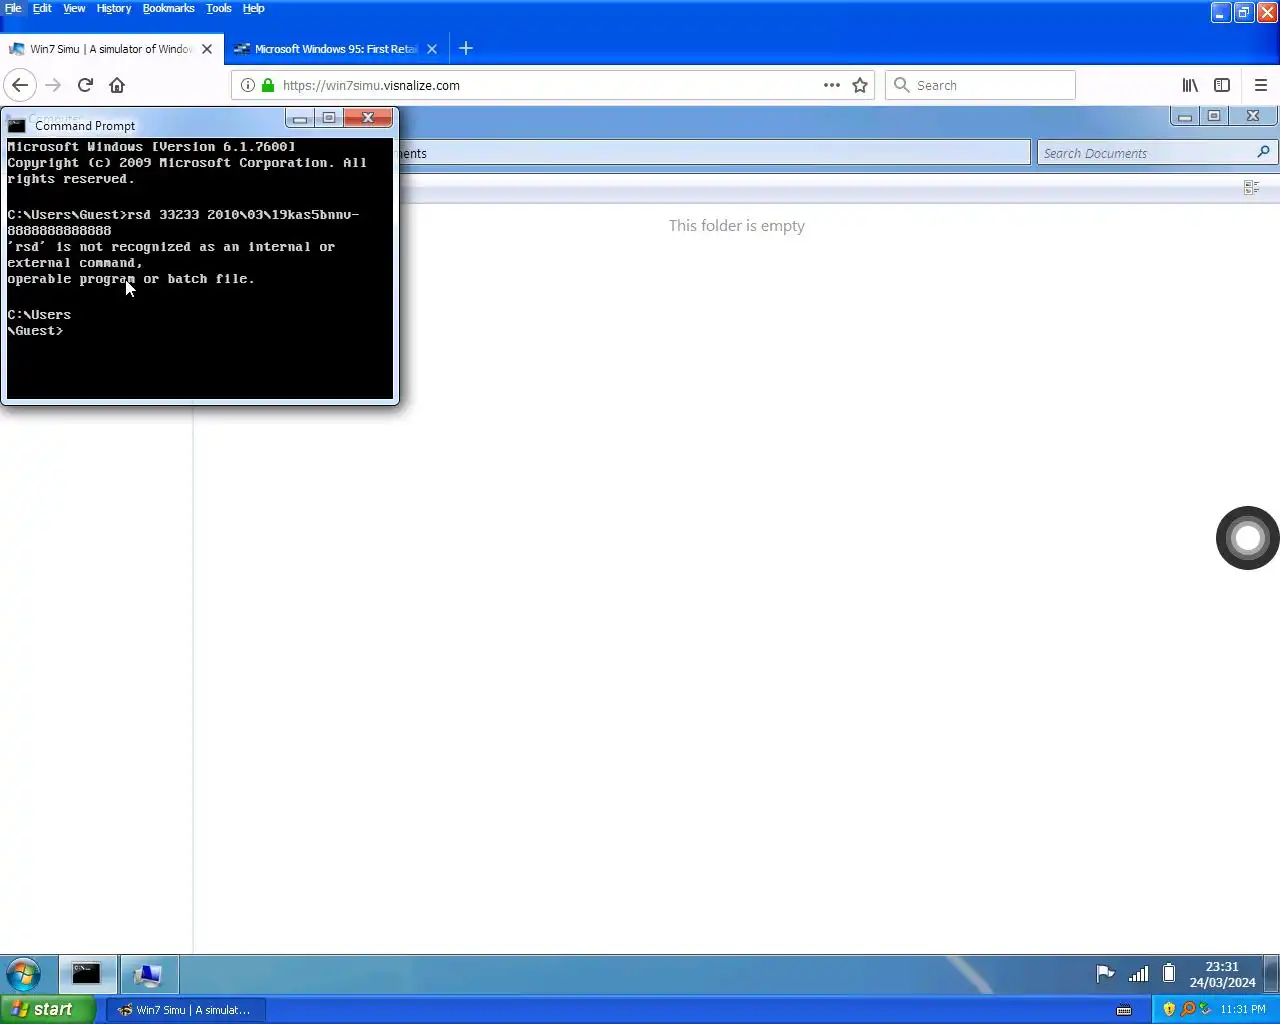Click inside the Command Prompt console
This screenshot has height=1024, width=1280.
point(200,268)
